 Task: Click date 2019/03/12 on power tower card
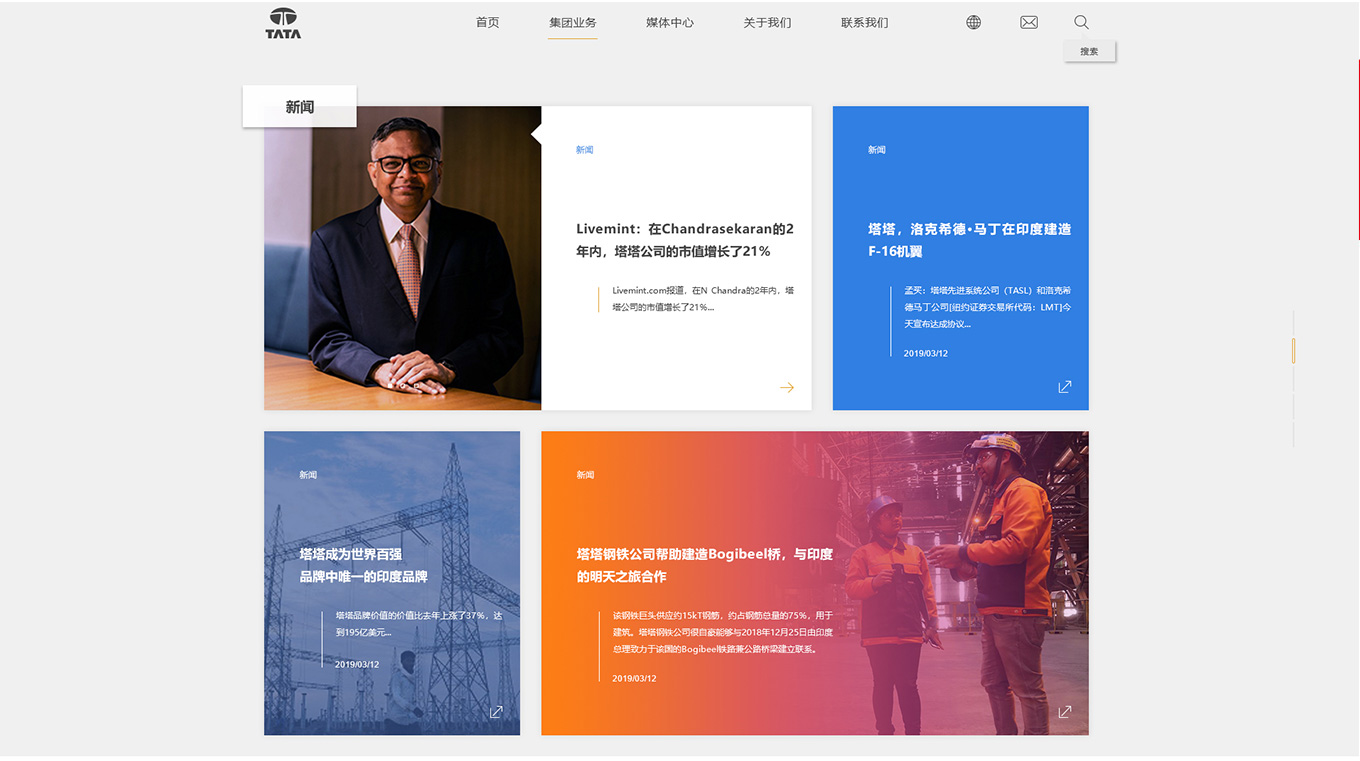tap(357, 664)
